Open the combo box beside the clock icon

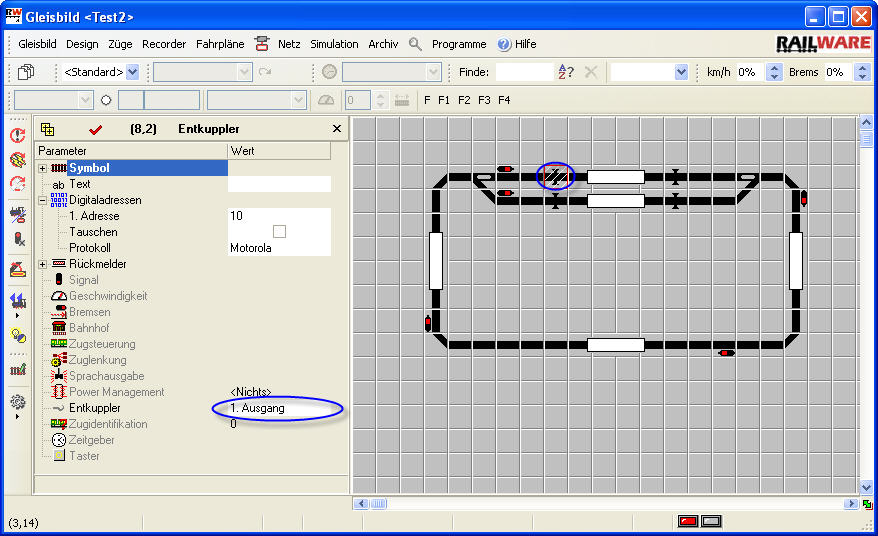pyautogui.click(x=391, y=72)
